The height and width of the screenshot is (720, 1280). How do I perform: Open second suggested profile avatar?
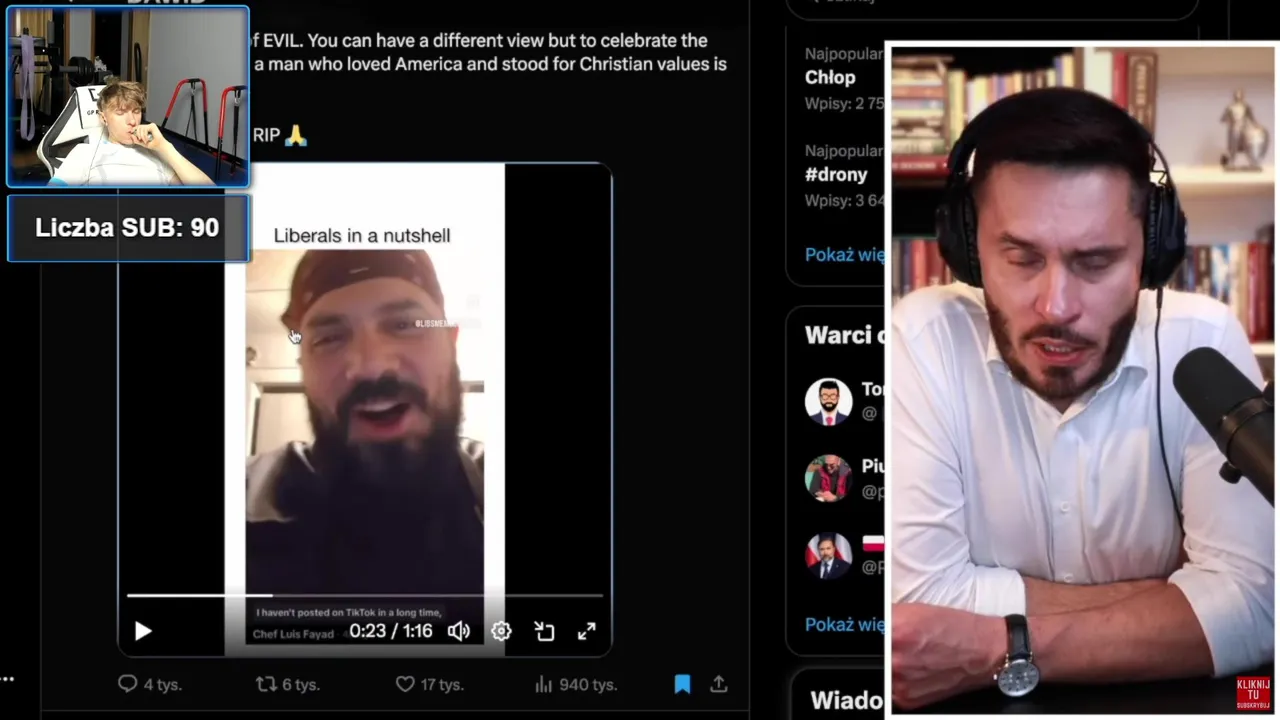828,478
